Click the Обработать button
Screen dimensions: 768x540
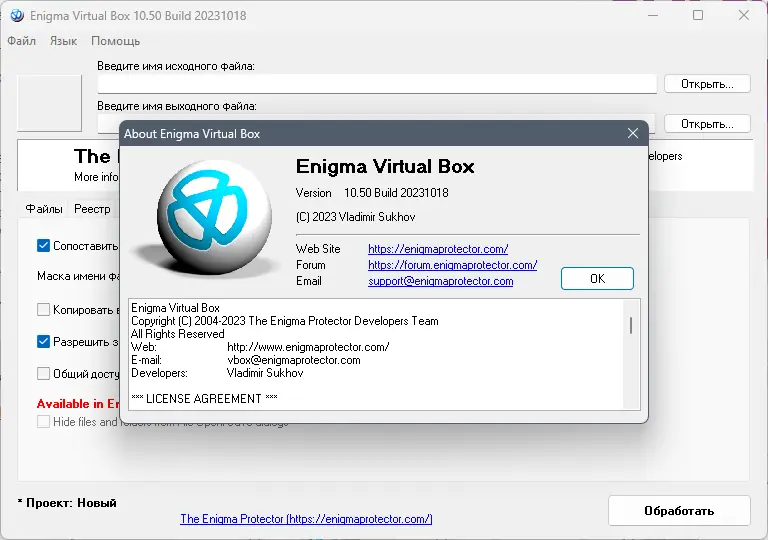(679, 511)
